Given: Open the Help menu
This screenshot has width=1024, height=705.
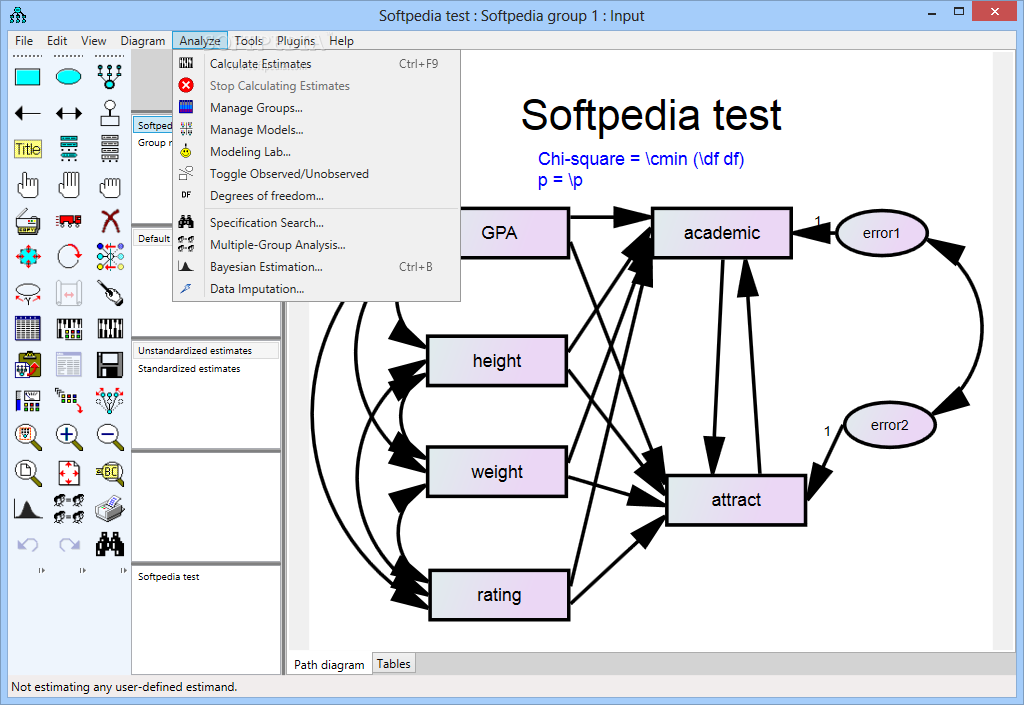Looking at the screenshot, I should click(x=341, y=40).
